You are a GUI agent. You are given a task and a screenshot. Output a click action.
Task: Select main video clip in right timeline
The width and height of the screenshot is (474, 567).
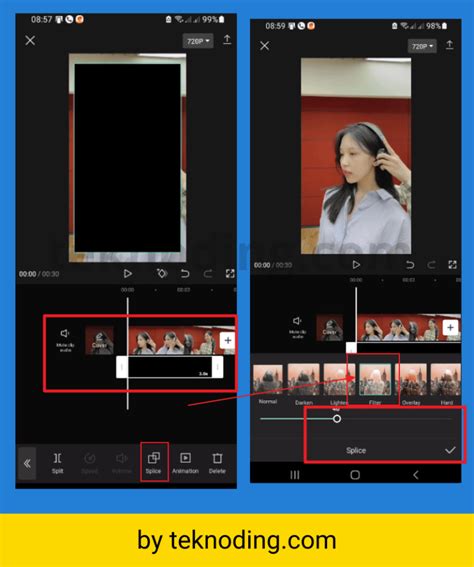click(x=400, y=328)
